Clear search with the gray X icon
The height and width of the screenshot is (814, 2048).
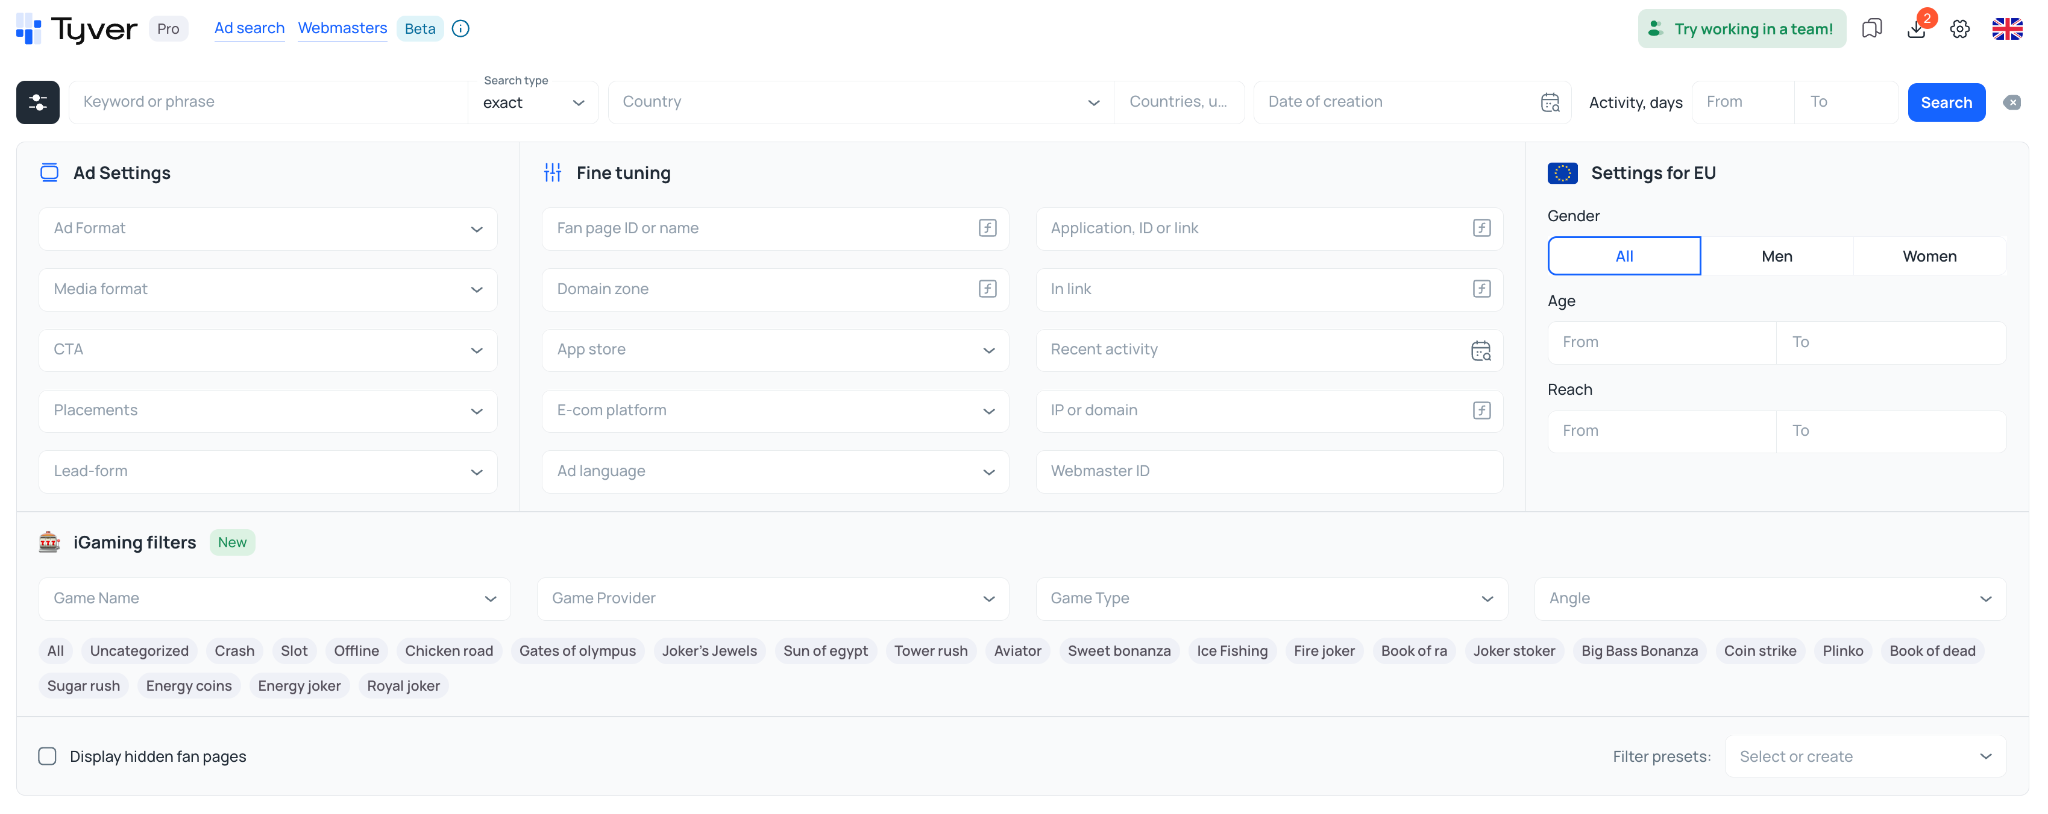click(x=2012, y=102)
